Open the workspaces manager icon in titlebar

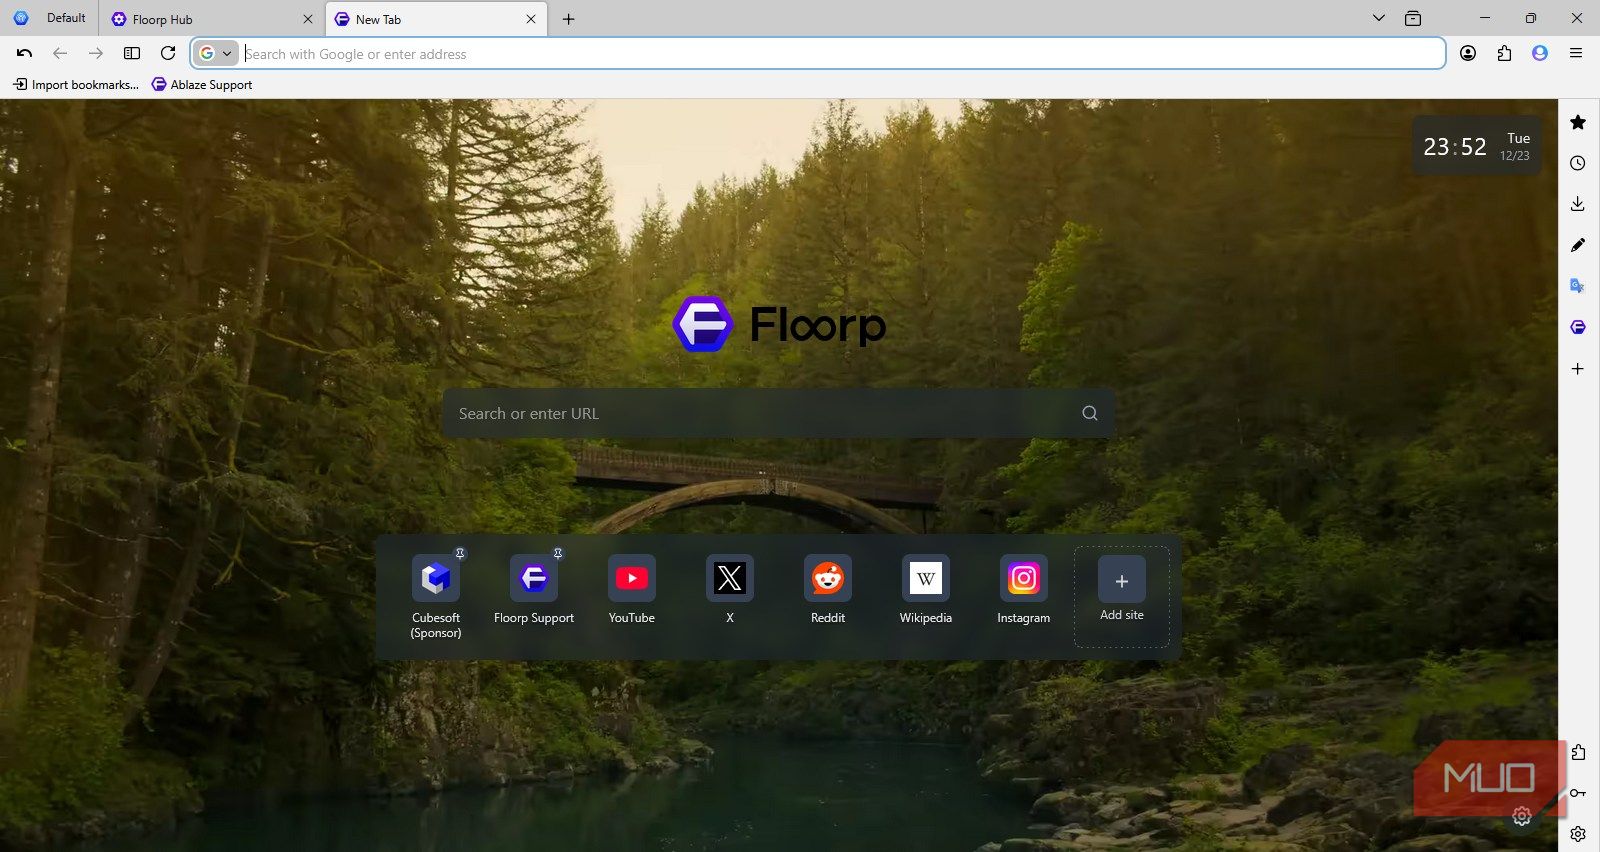[x=1413, y=18]
